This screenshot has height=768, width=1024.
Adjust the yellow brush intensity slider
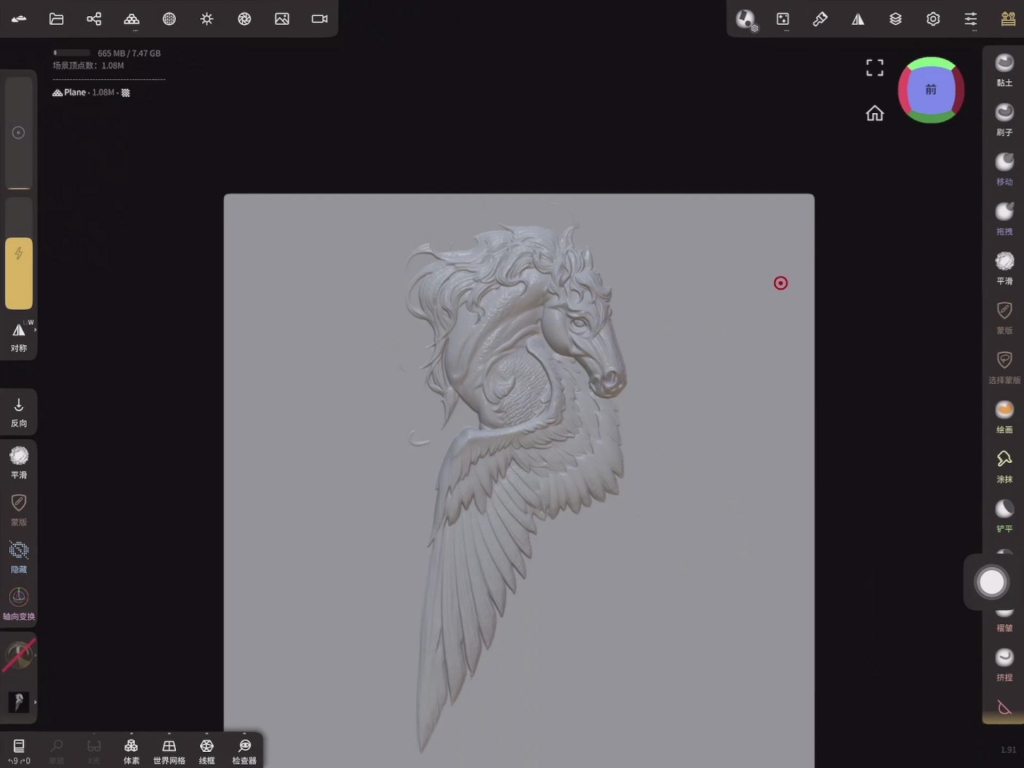[19, 253]
